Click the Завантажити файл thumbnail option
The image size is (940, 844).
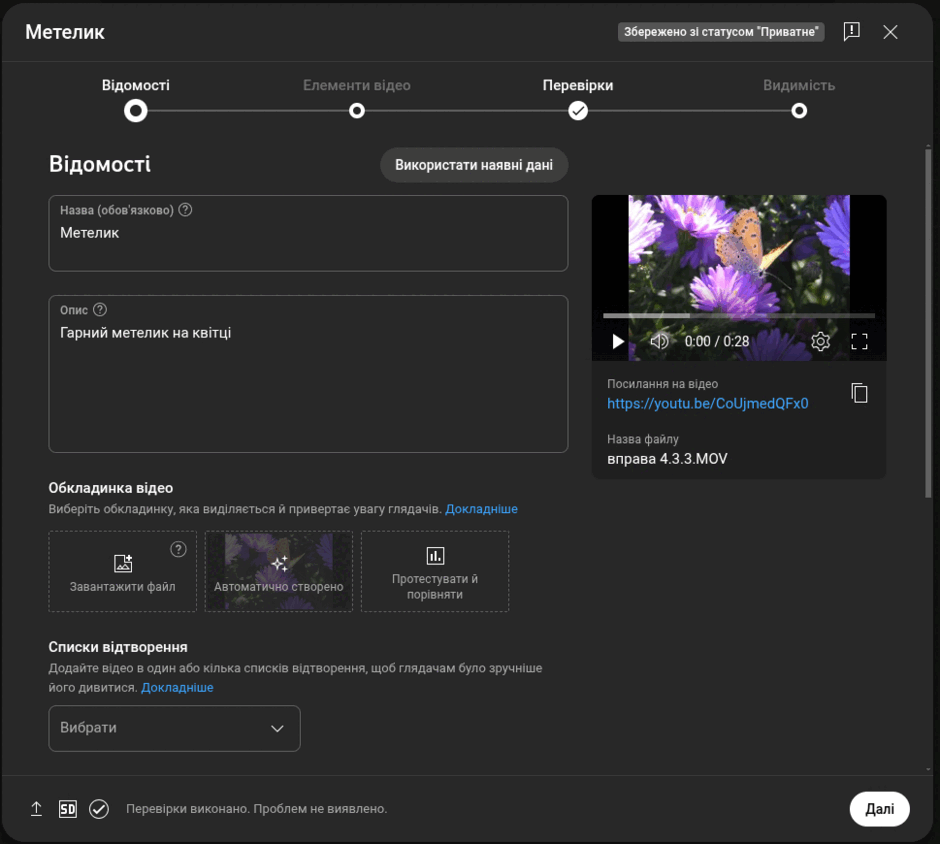point(123,571)
